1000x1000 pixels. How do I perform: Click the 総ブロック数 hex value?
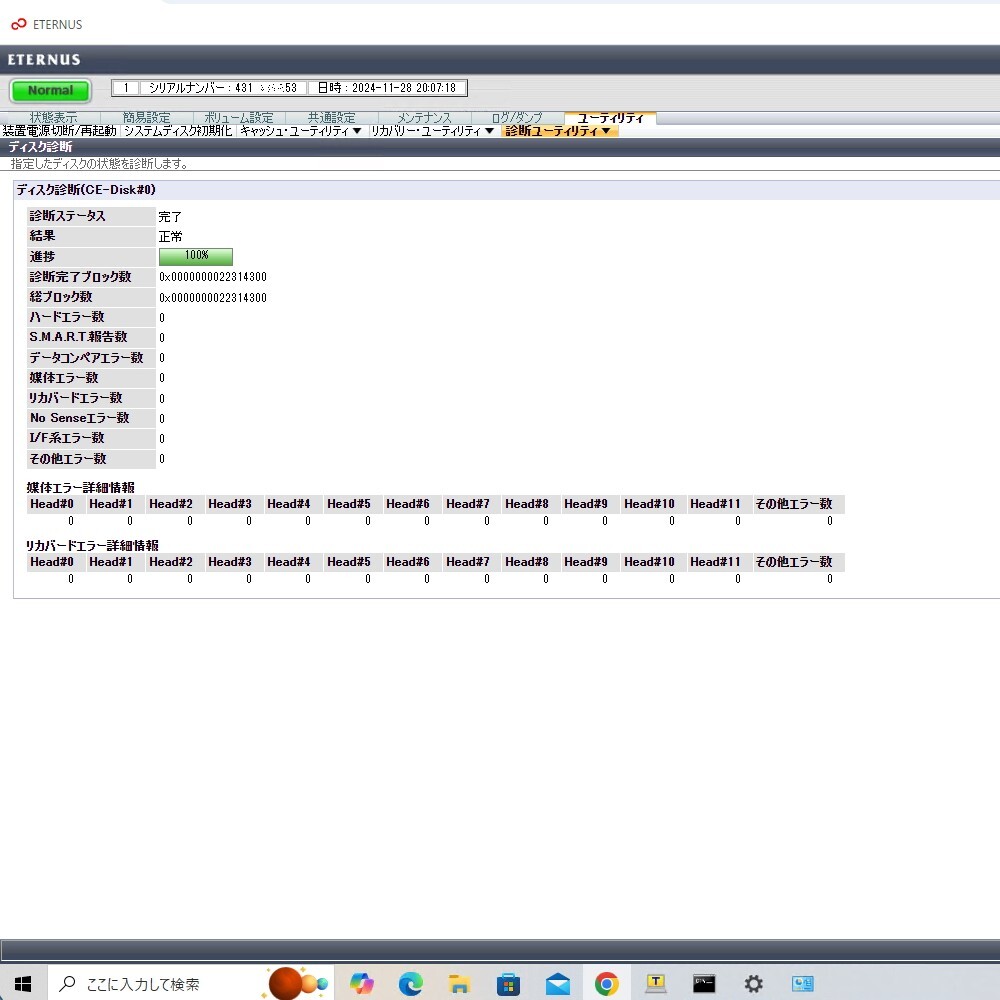click(x=213, y=298)
